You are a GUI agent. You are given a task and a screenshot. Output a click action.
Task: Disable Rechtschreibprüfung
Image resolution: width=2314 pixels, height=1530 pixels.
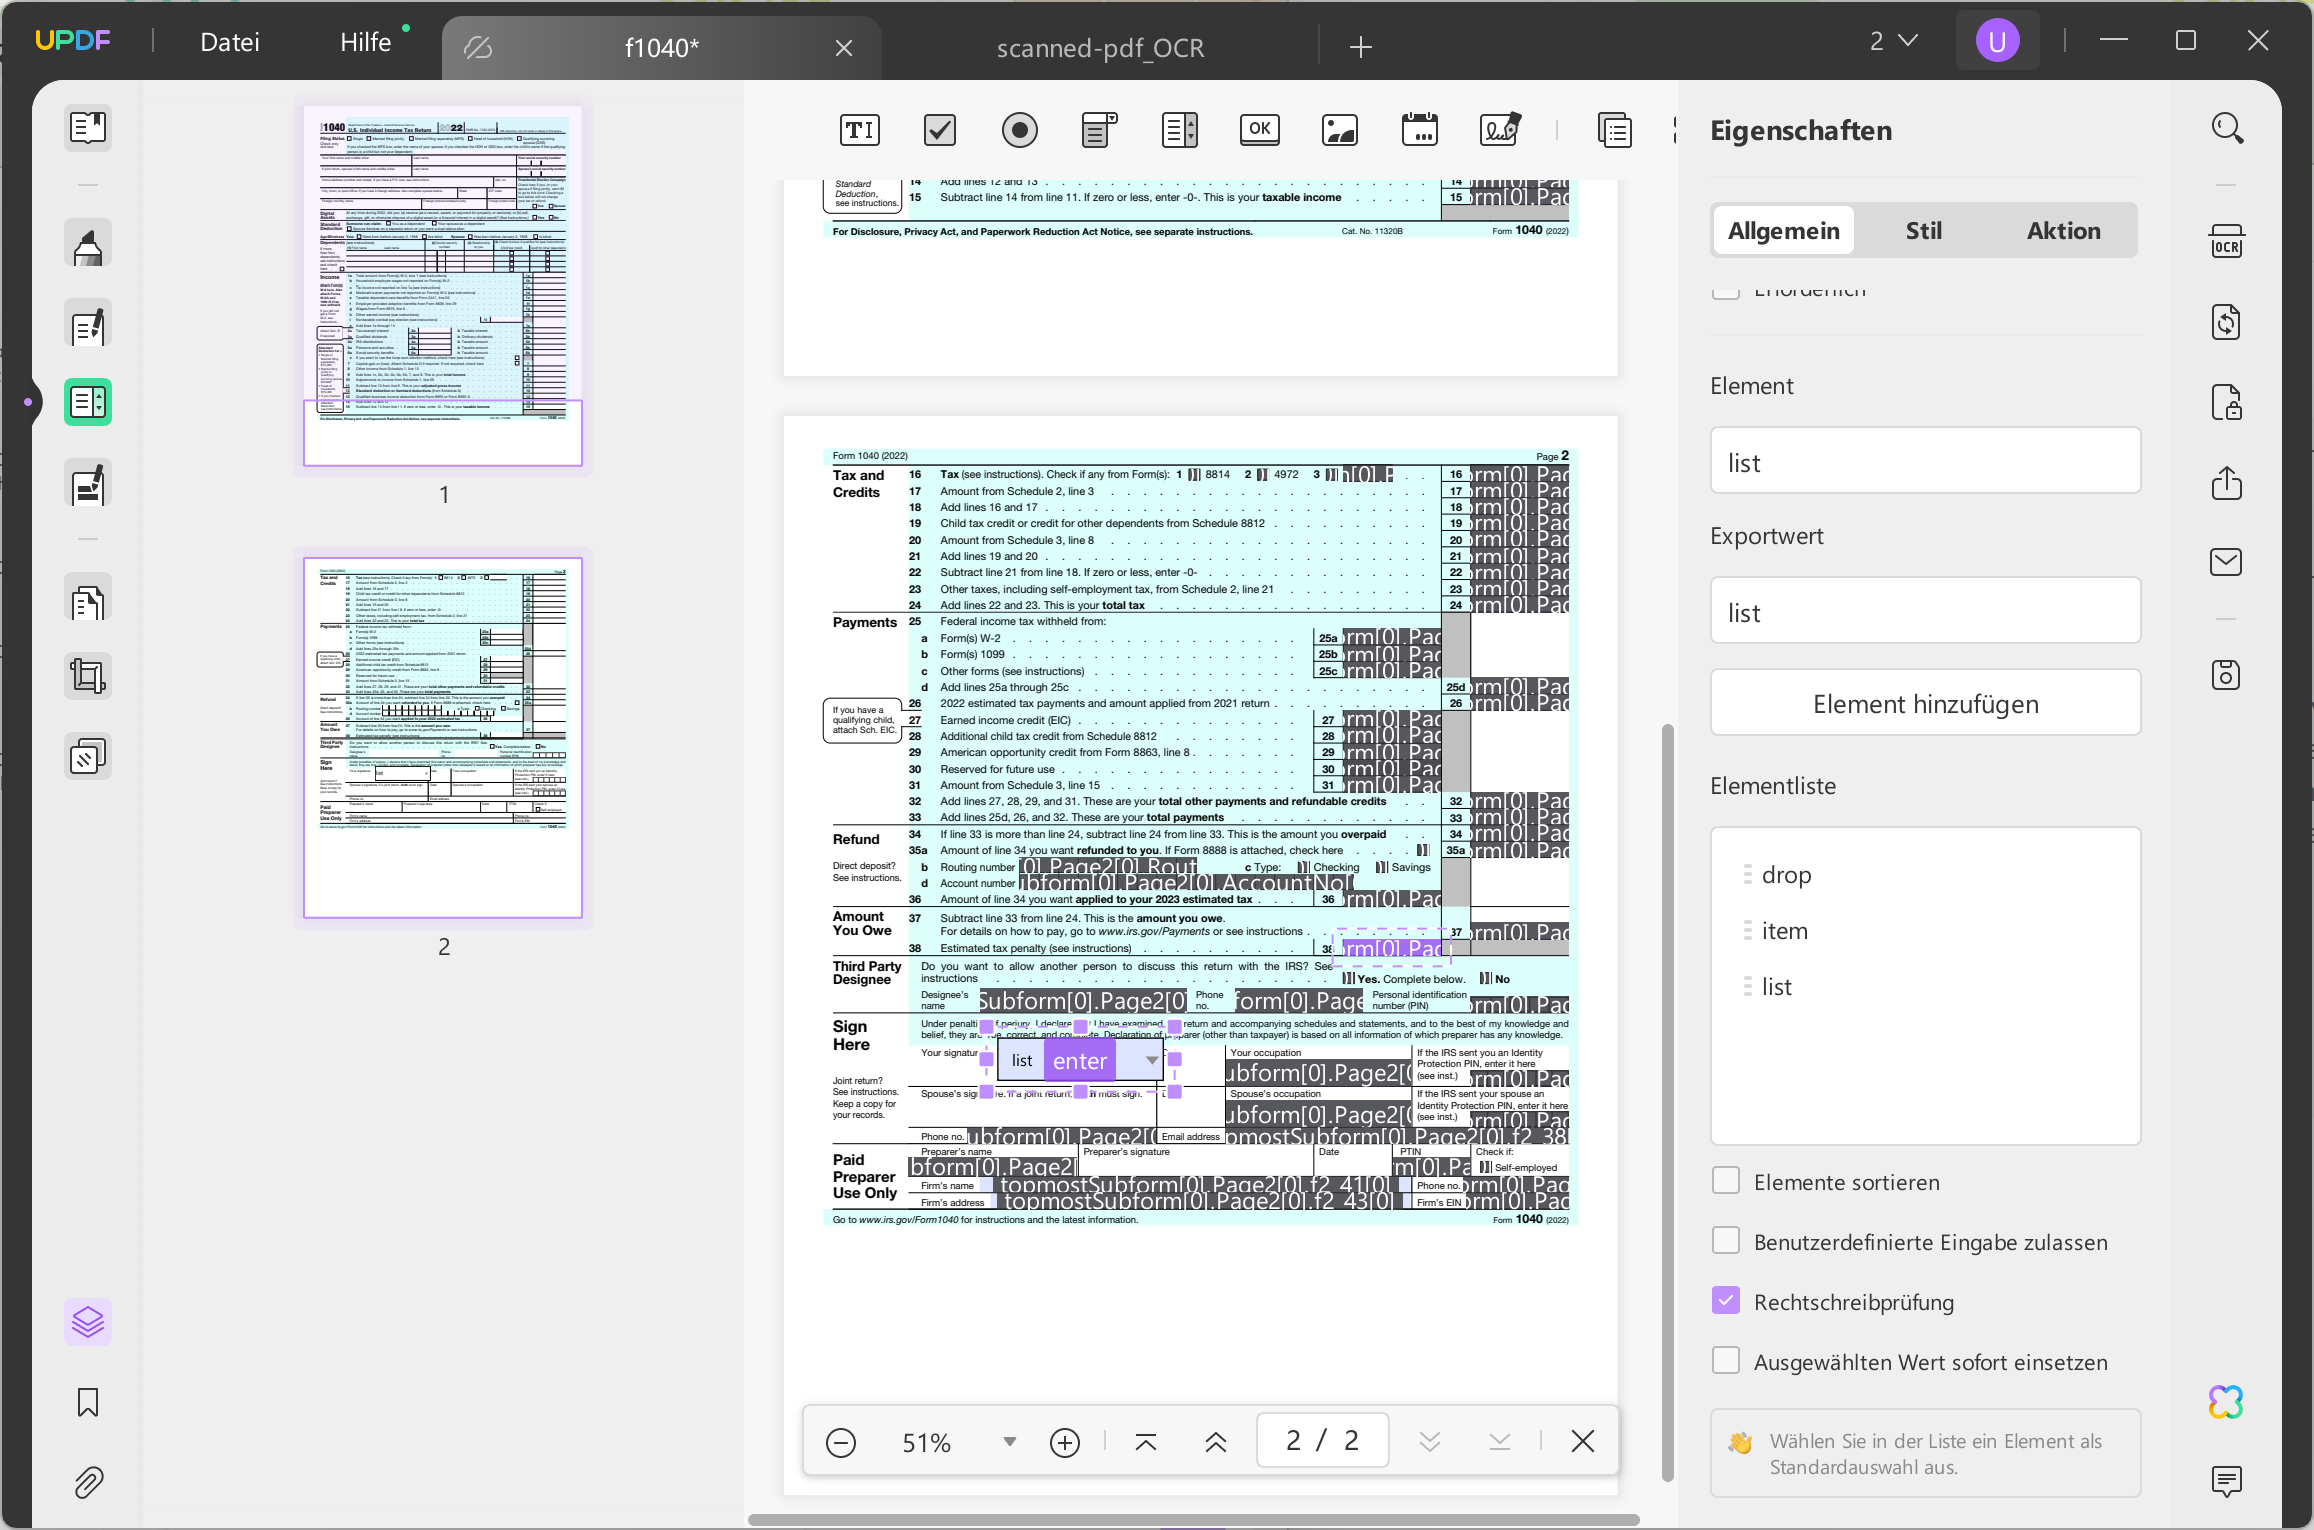coord(1726,1301)
